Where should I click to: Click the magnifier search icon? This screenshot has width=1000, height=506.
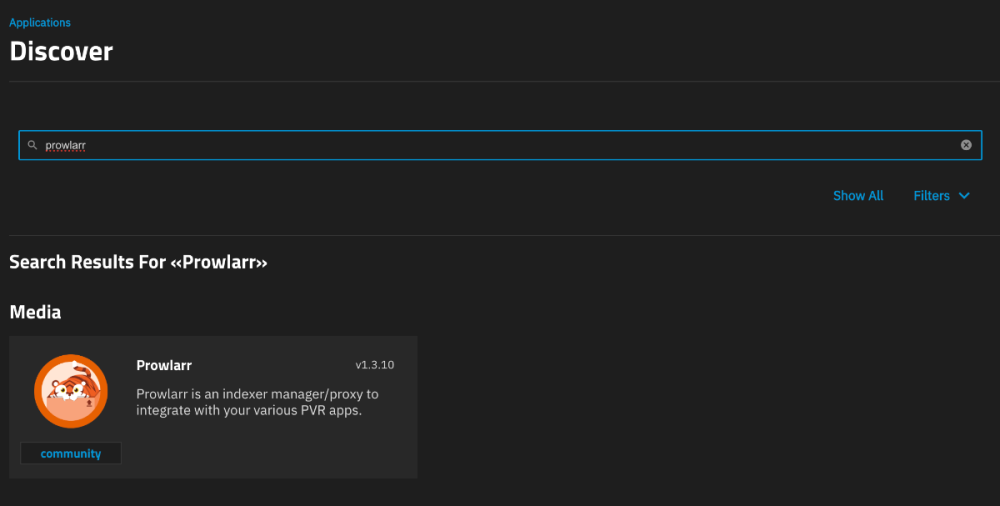point(32,145)
